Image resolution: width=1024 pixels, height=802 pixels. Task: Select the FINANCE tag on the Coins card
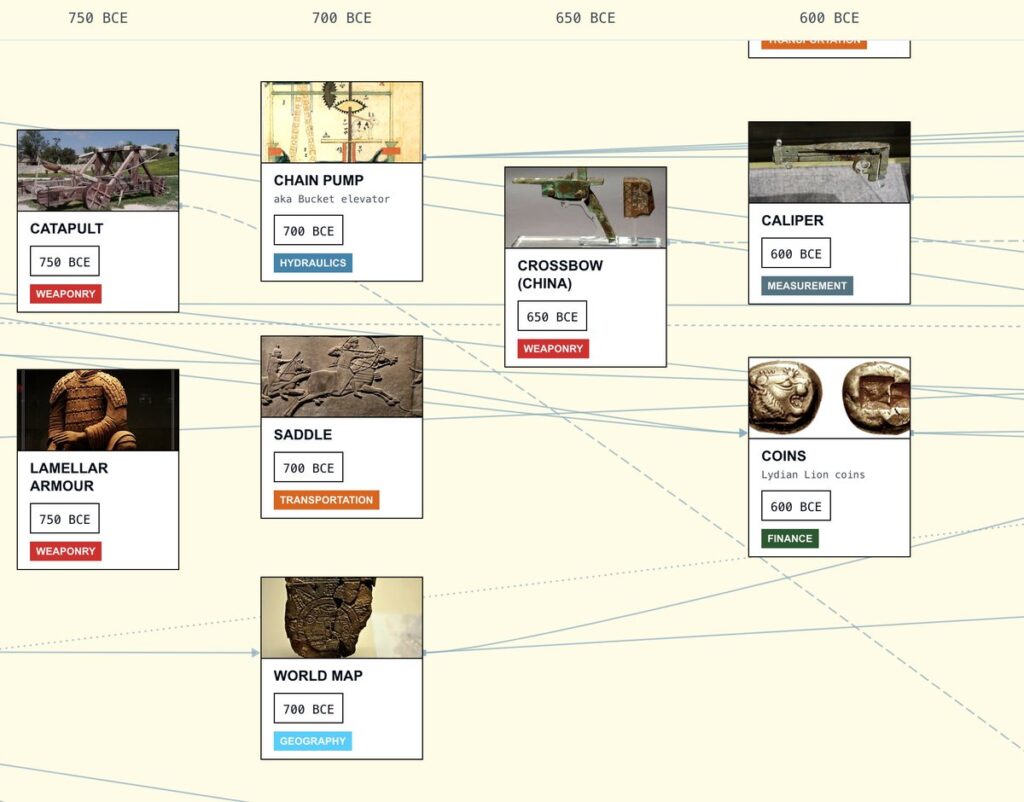tap(789, 538)
